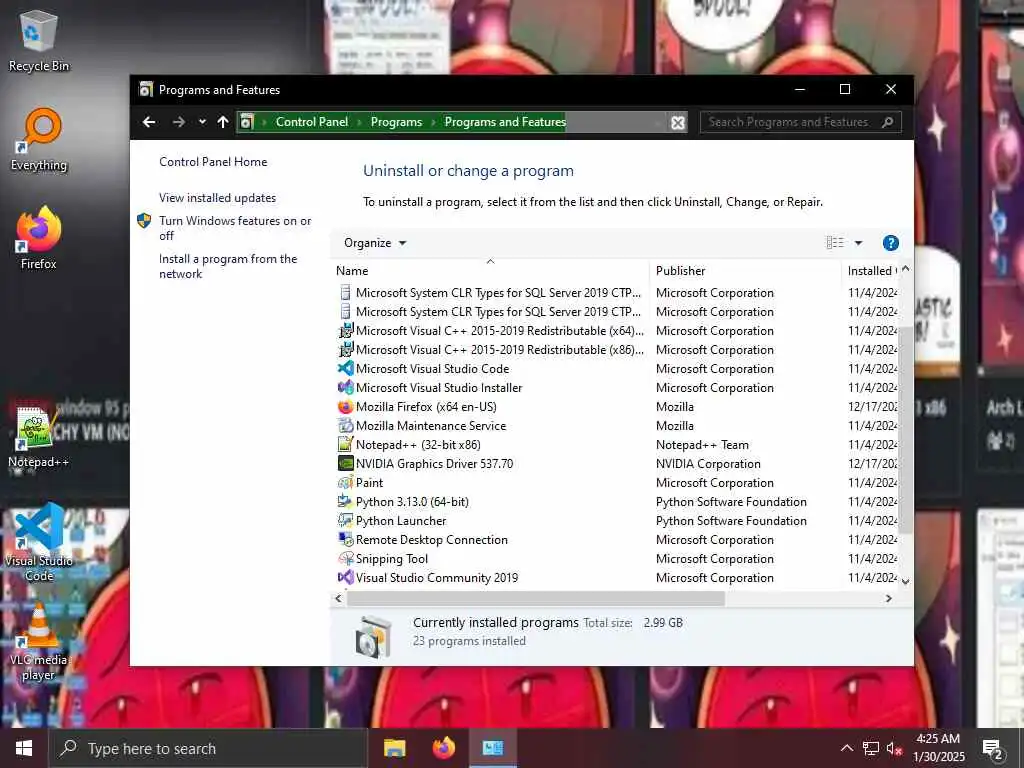
Task: Open File Explorer from the taskbar
Action: coord(394,748)
